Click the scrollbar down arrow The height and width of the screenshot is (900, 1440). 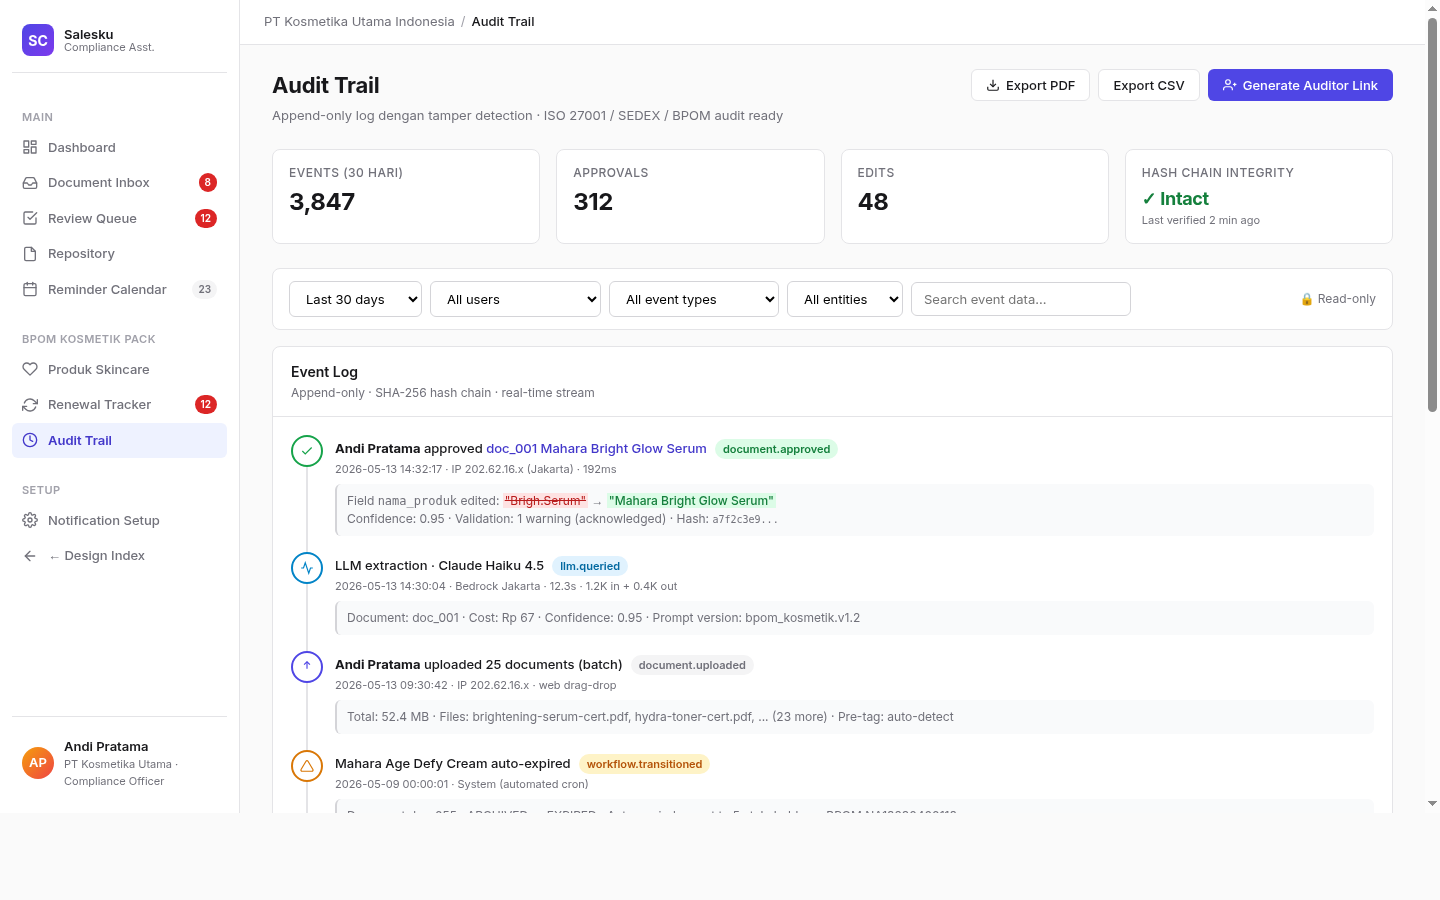point(1432,803)
